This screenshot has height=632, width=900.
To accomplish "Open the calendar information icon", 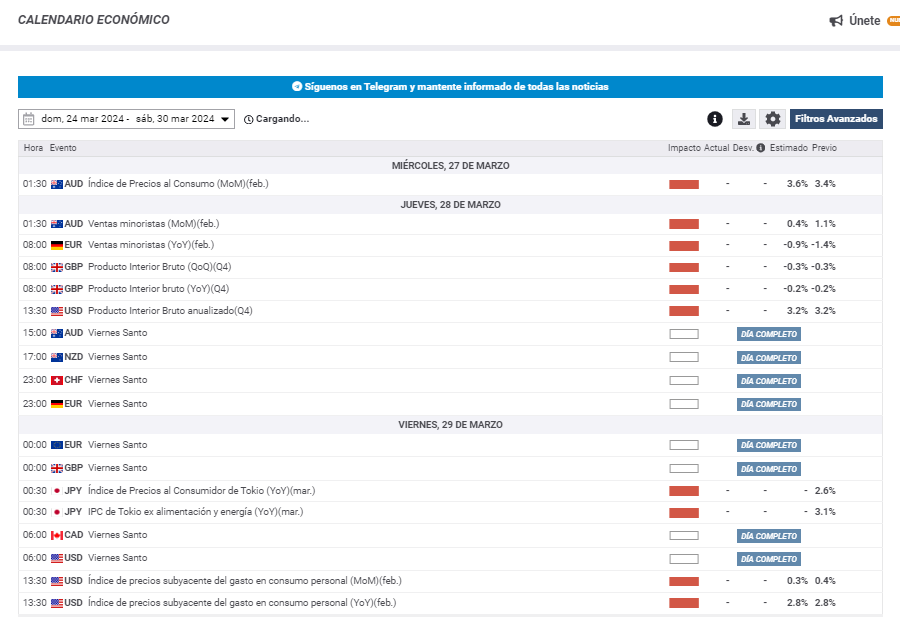I will (x=715, y=119).
